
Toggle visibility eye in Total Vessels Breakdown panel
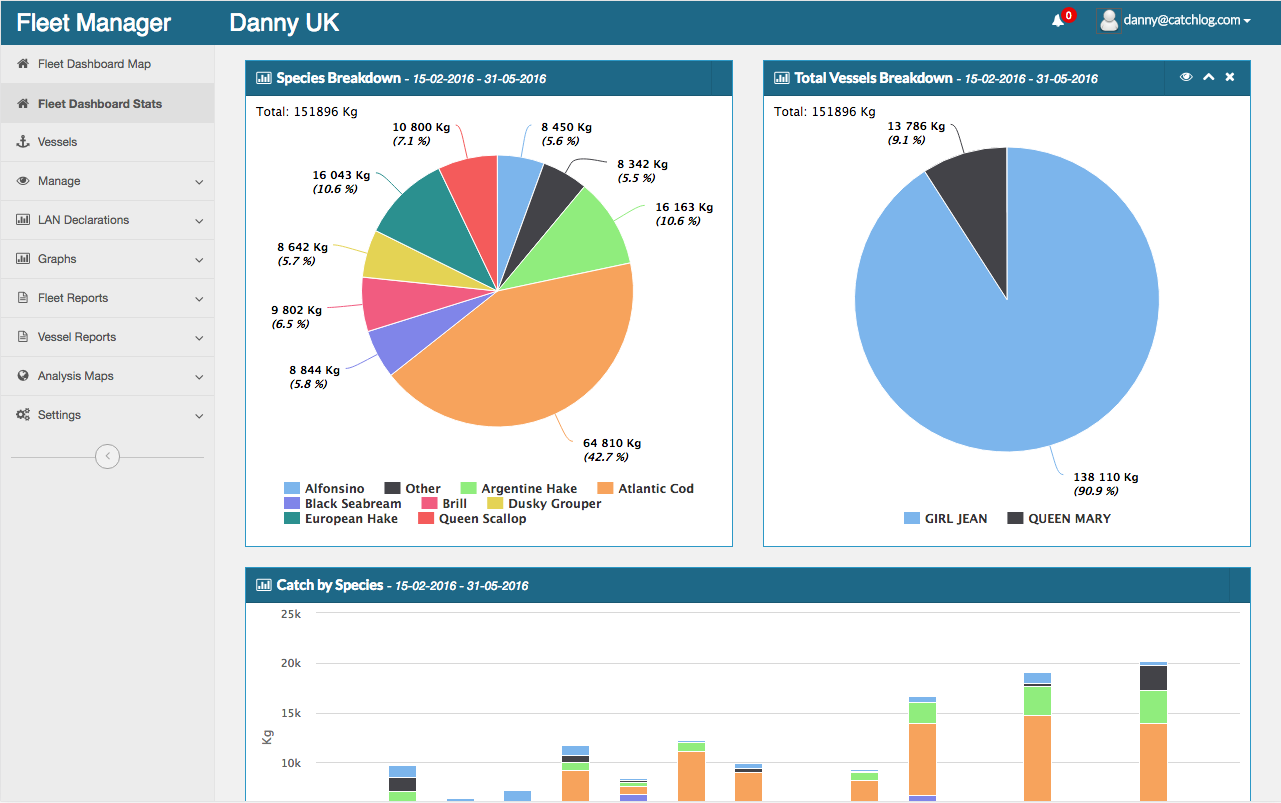1186,77
